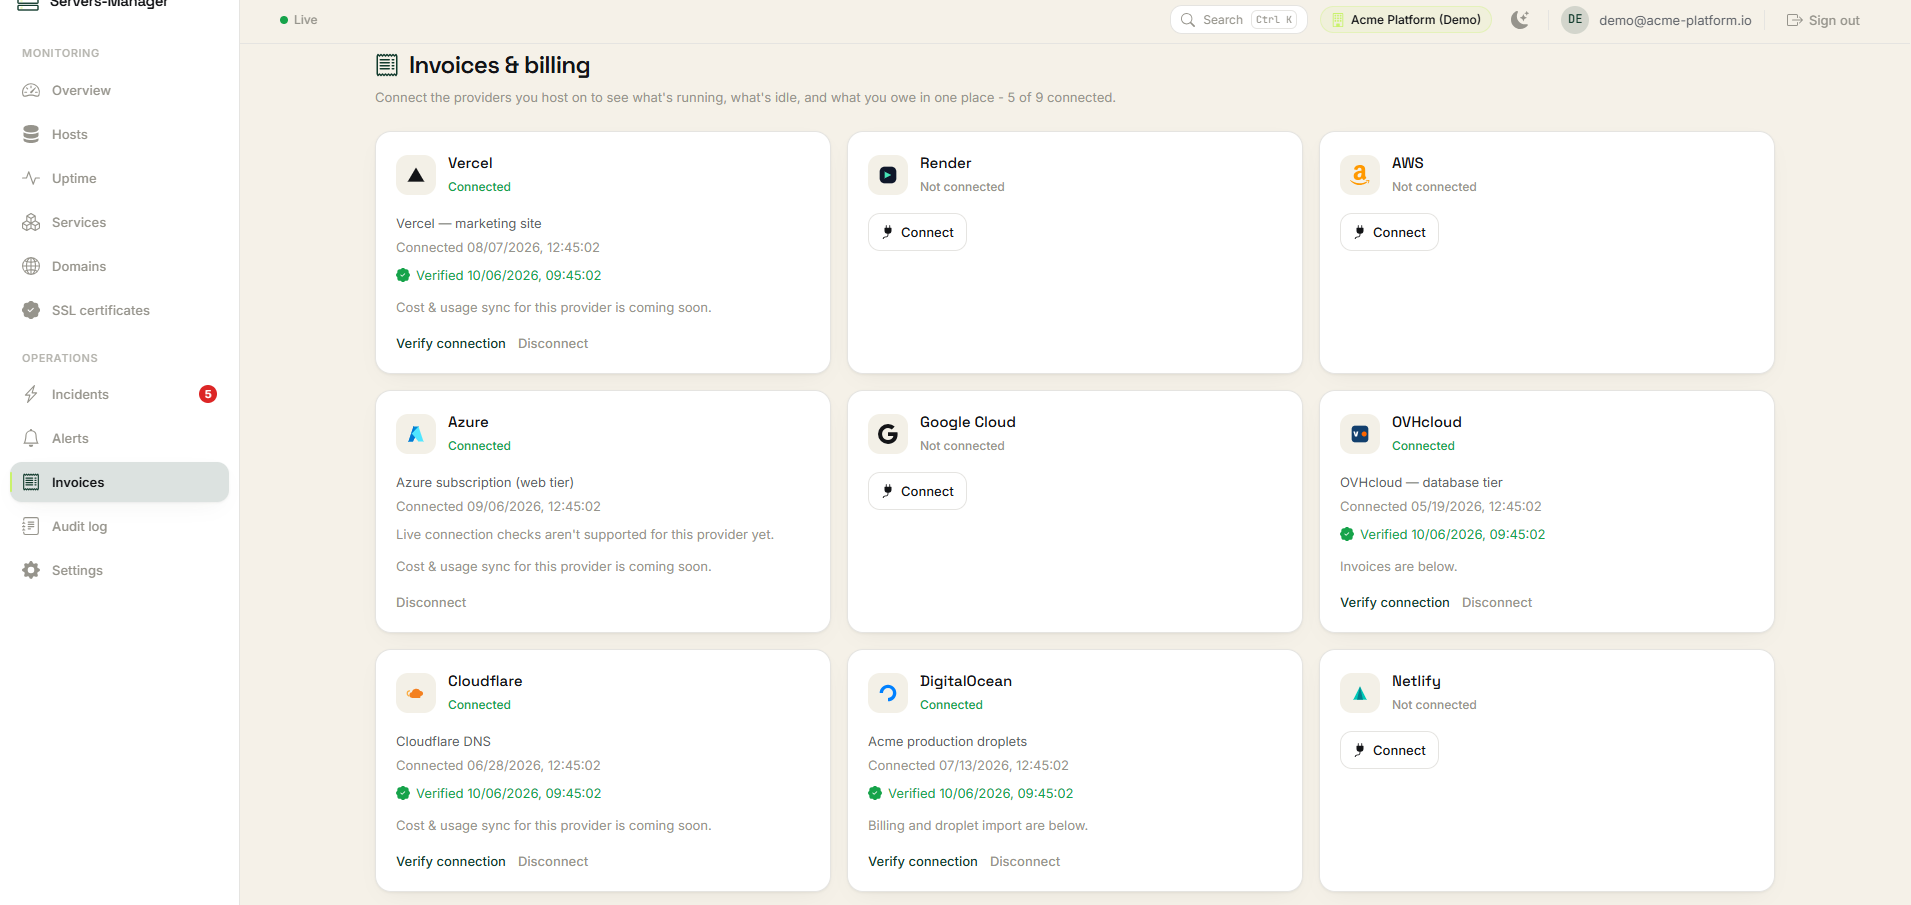
Task: Click the Google Cloud G logo
Action: tap(888, 434)
